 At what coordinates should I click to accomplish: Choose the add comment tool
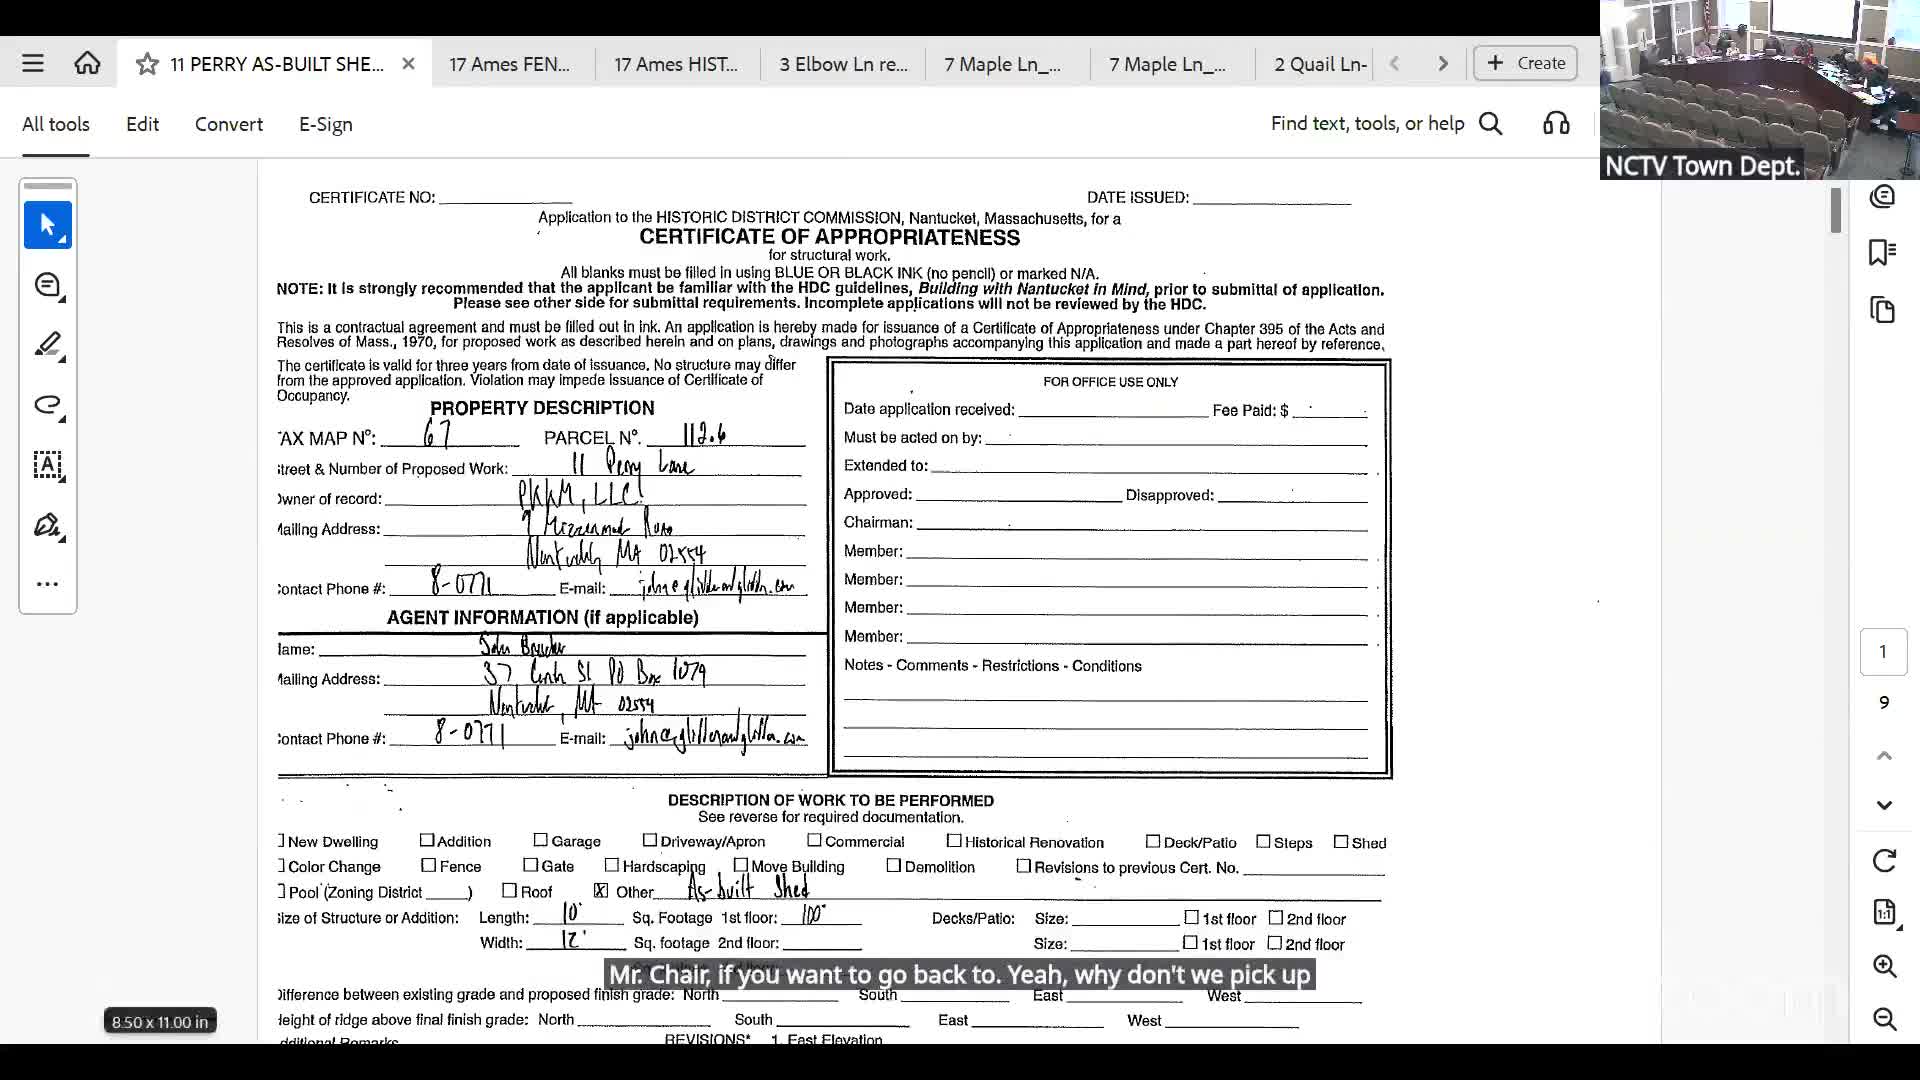click(x=47, y=286)
